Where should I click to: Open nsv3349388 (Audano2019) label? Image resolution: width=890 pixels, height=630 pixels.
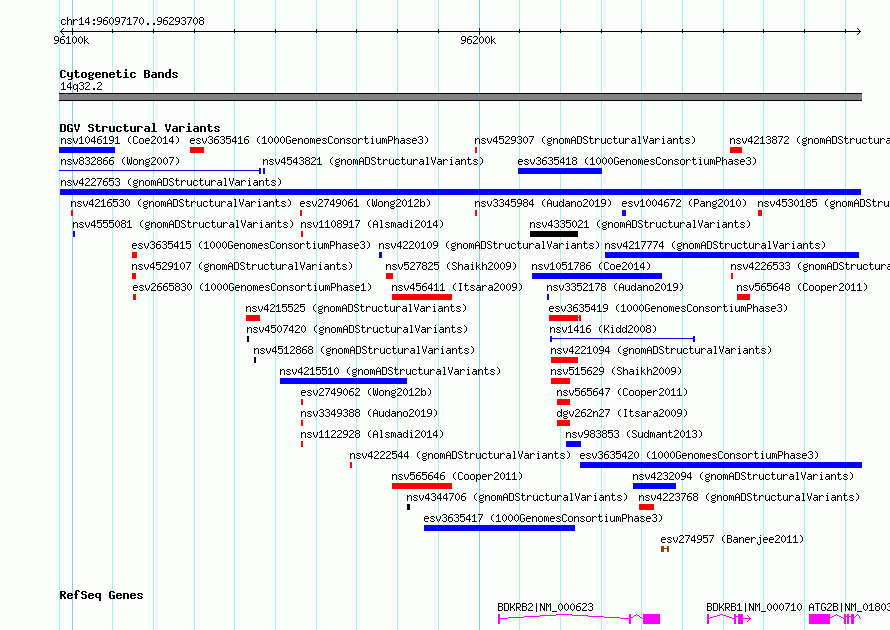tap(369, 413)
